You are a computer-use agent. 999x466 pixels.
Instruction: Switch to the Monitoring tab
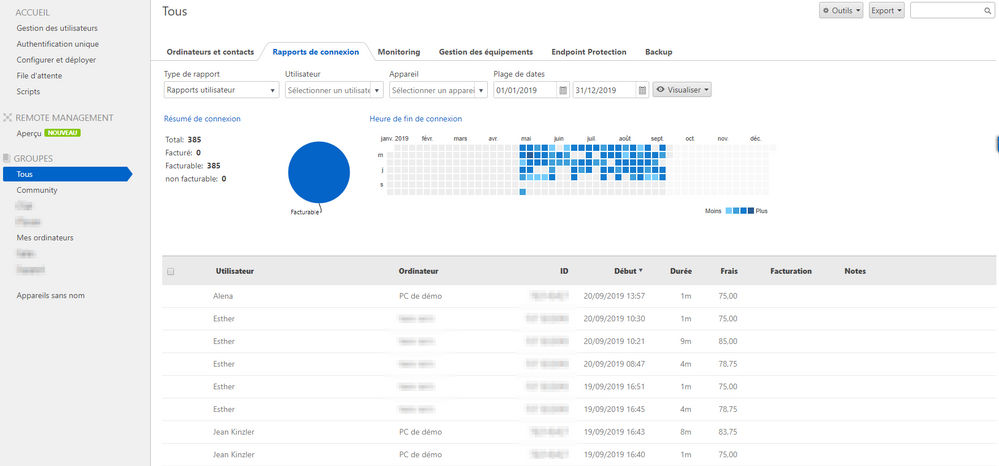tap(398, 52)
